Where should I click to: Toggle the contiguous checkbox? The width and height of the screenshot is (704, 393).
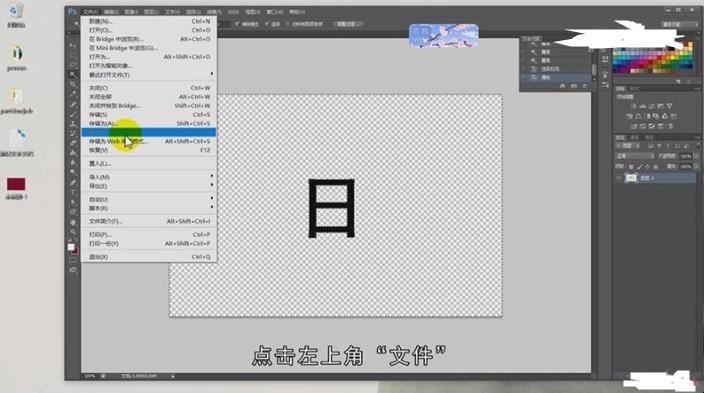tap(267, 24)
